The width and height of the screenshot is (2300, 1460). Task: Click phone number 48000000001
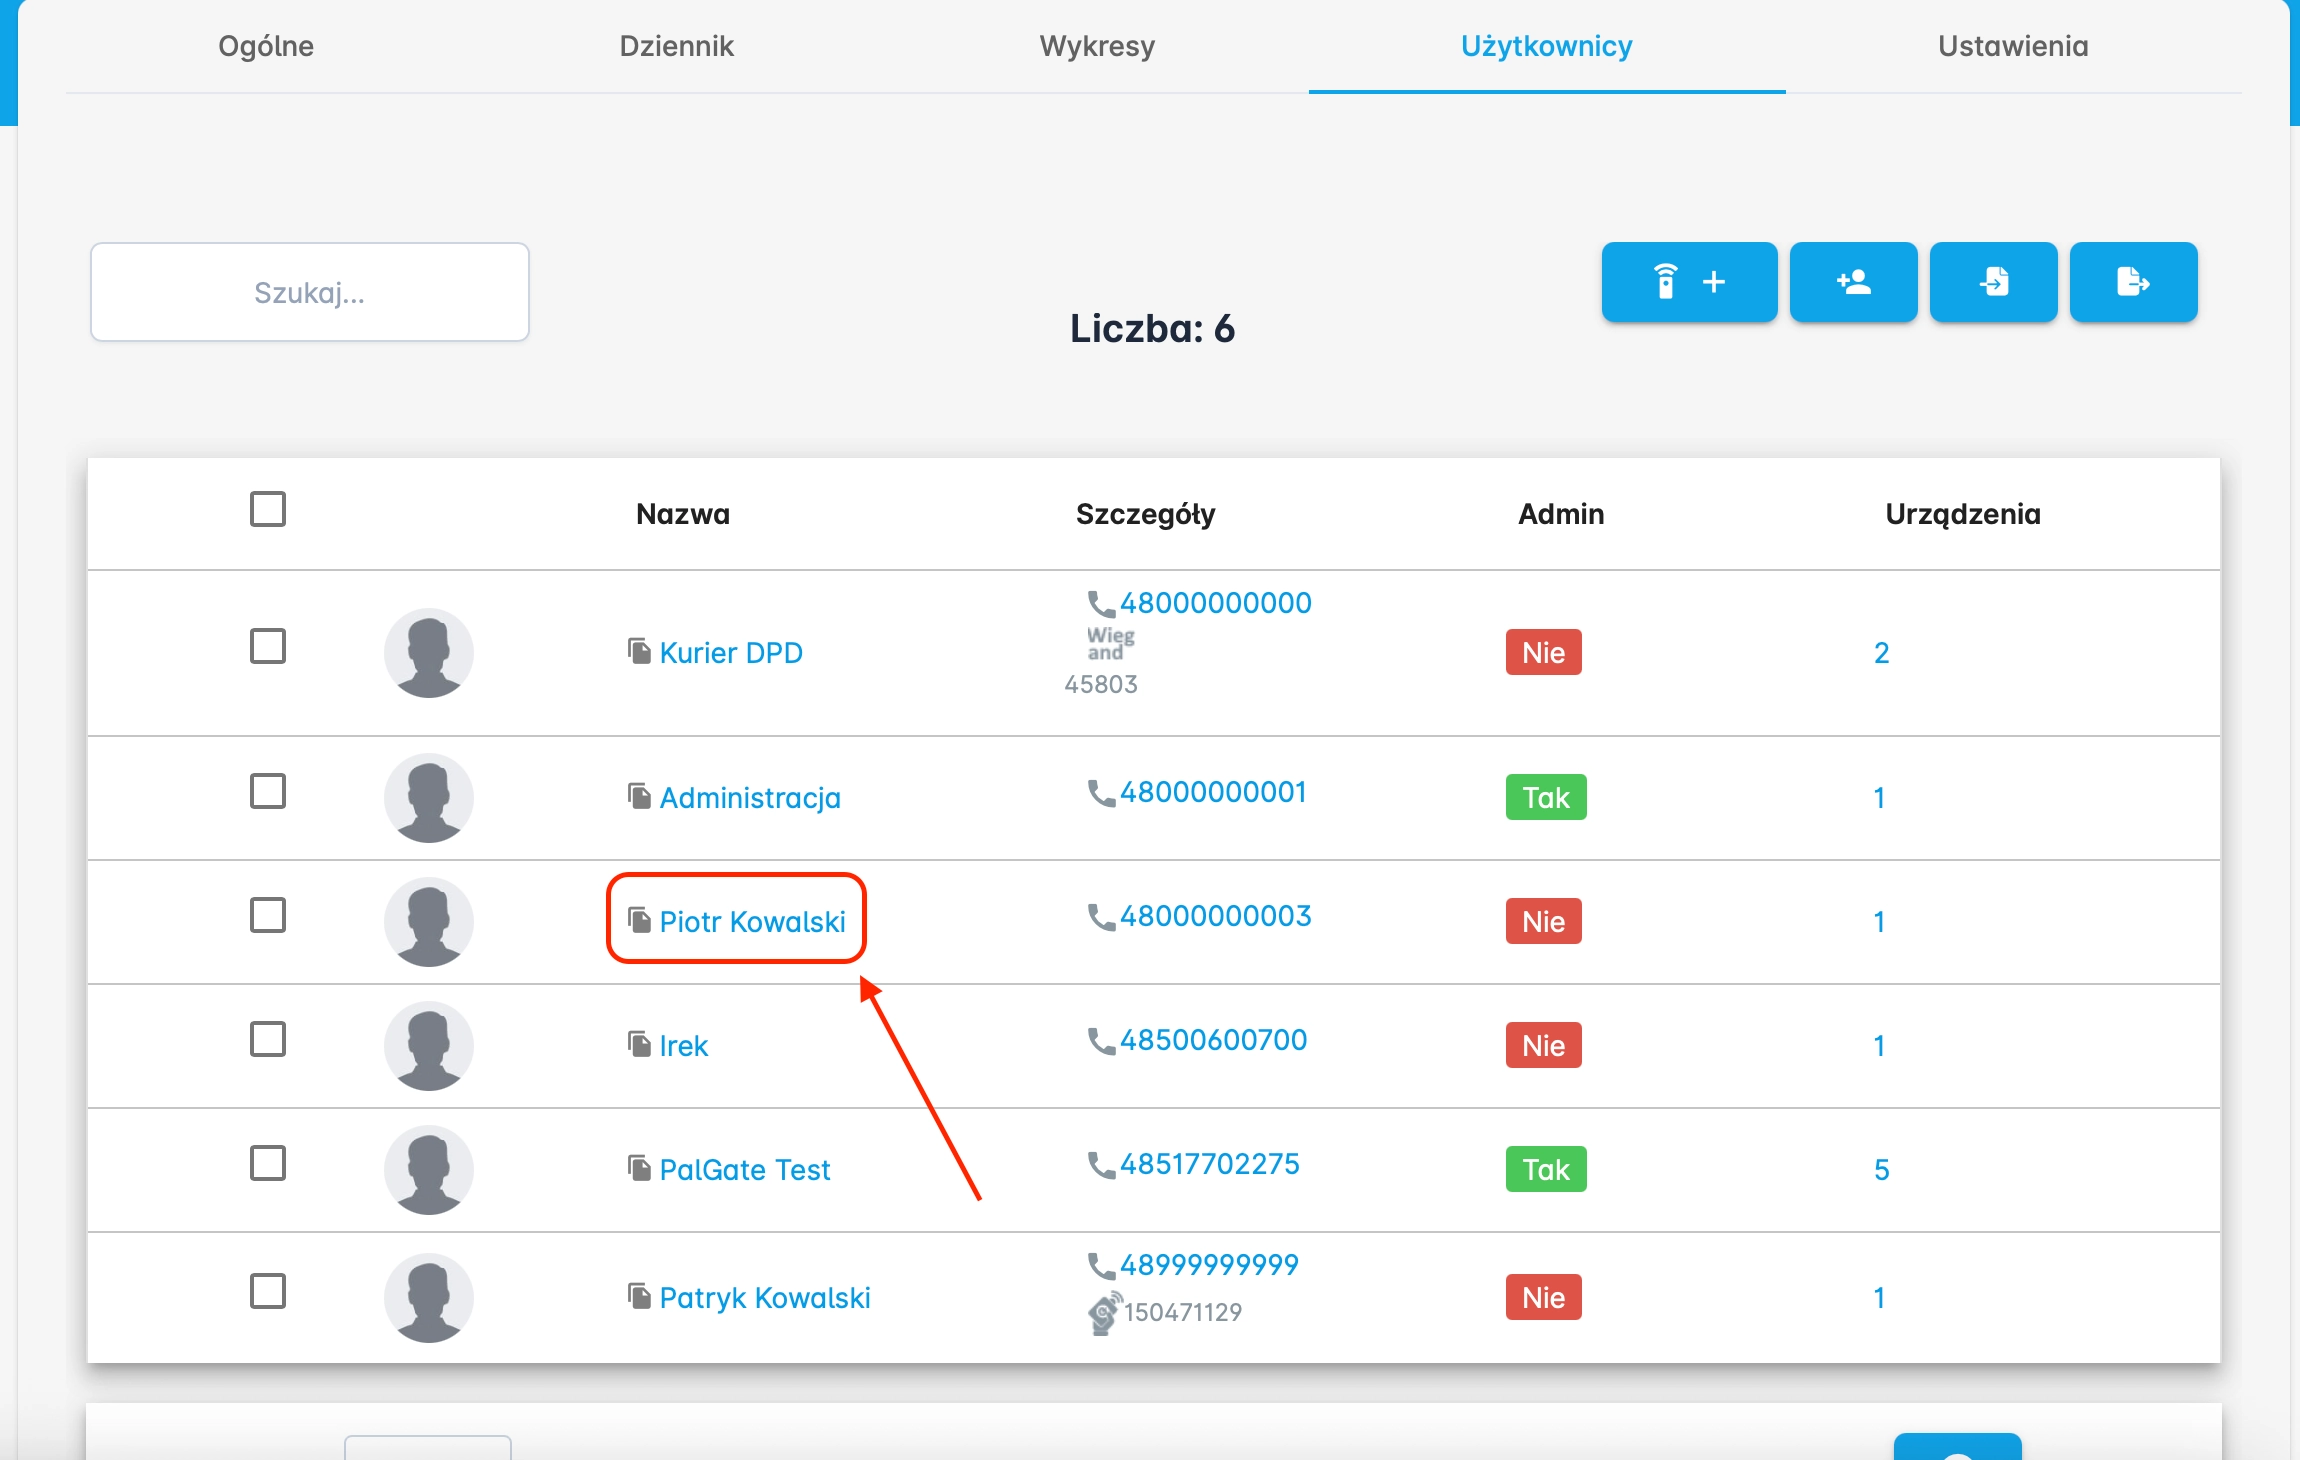(x=1212, y=792)
